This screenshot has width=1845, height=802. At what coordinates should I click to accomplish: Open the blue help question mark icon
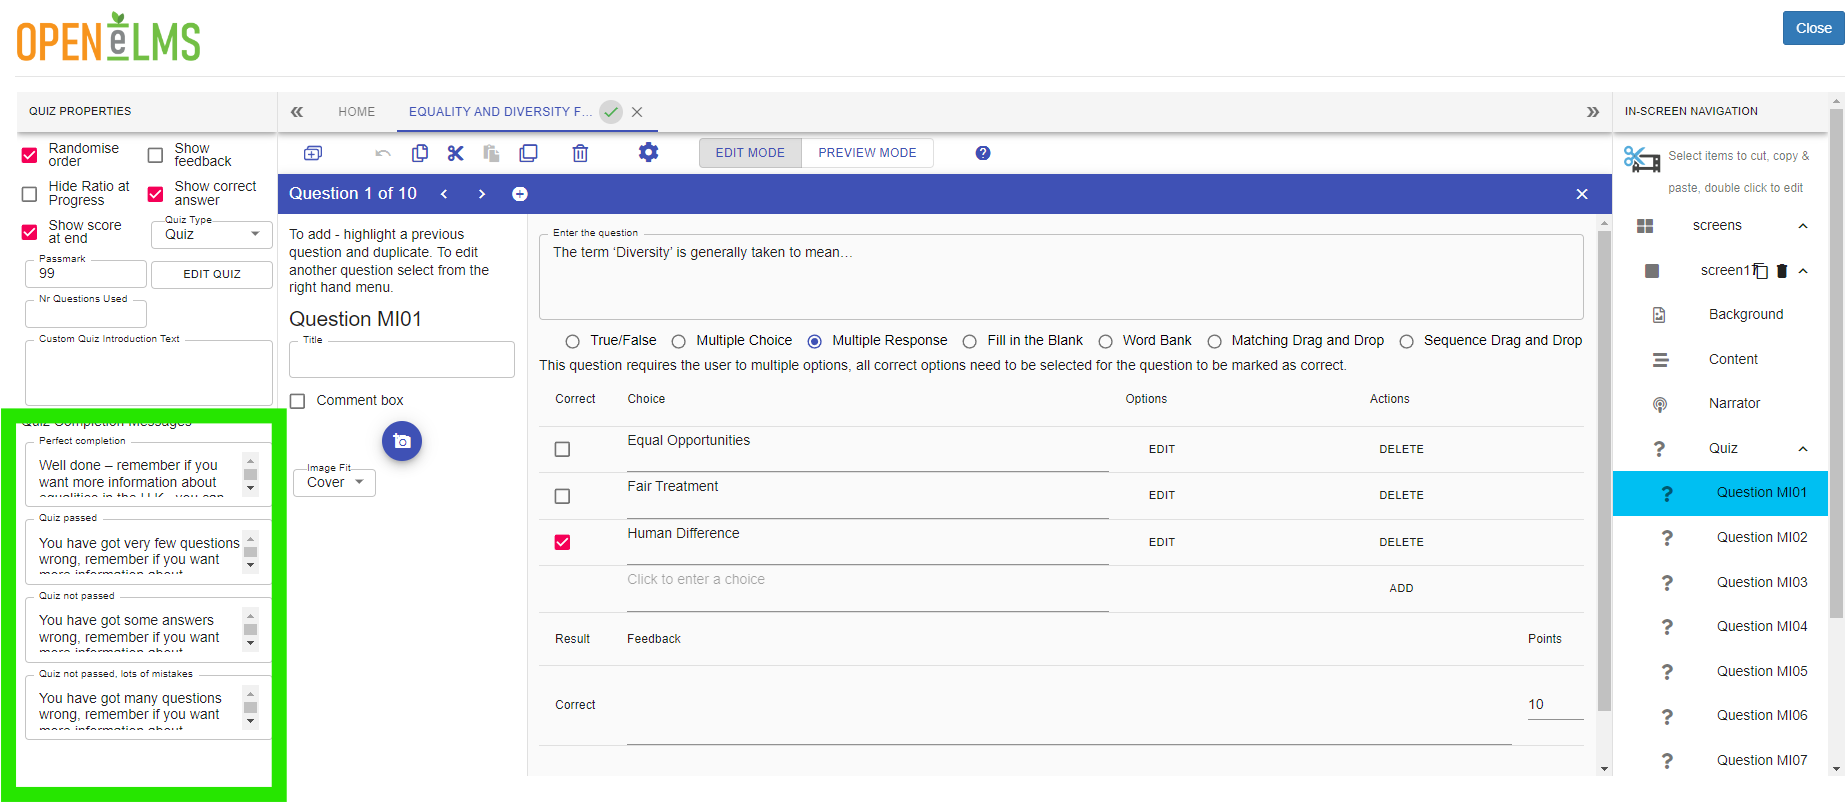(x=983, y=153)
